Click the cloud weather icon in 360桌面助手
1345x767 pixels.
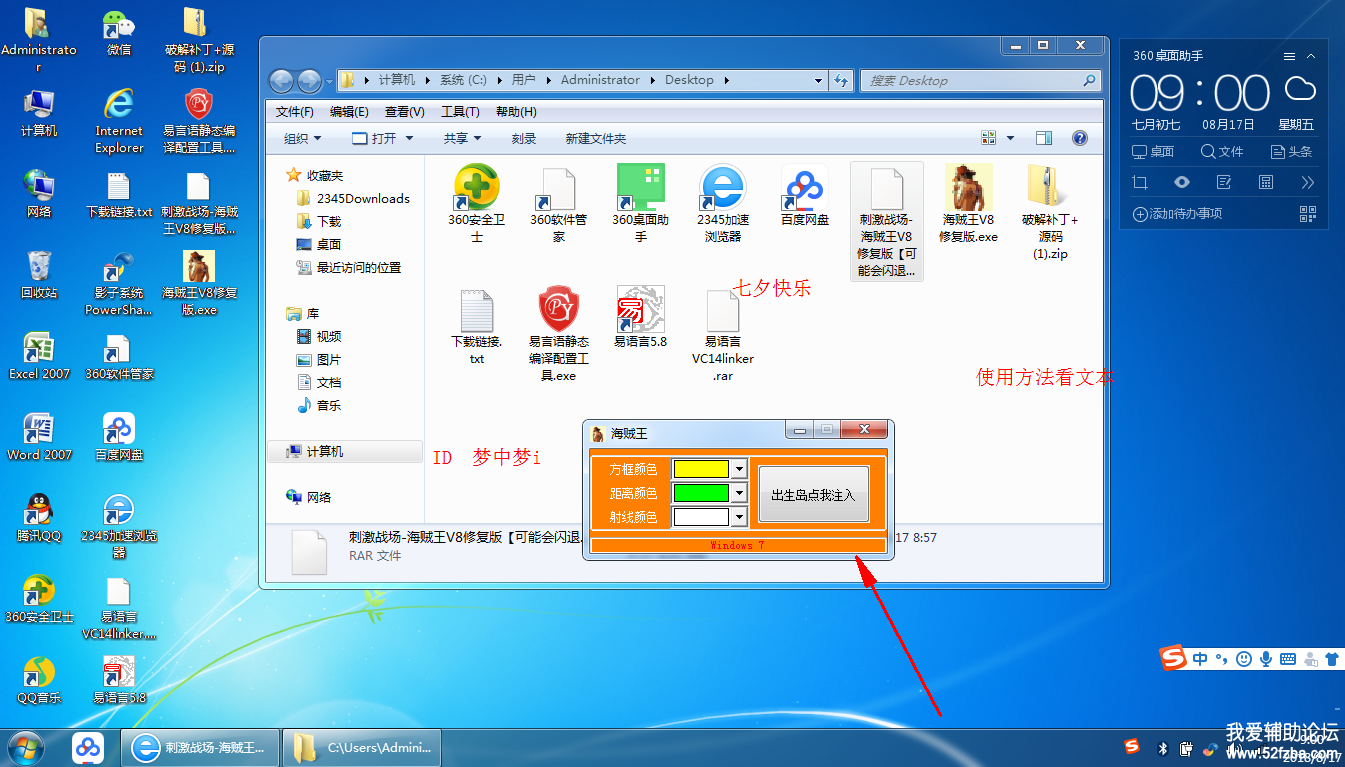pos(1300,90)
